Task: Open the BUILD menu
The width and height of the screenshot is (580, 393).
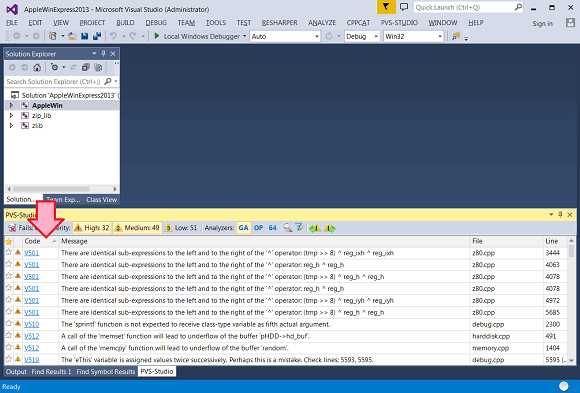Action: coord(125,23)
